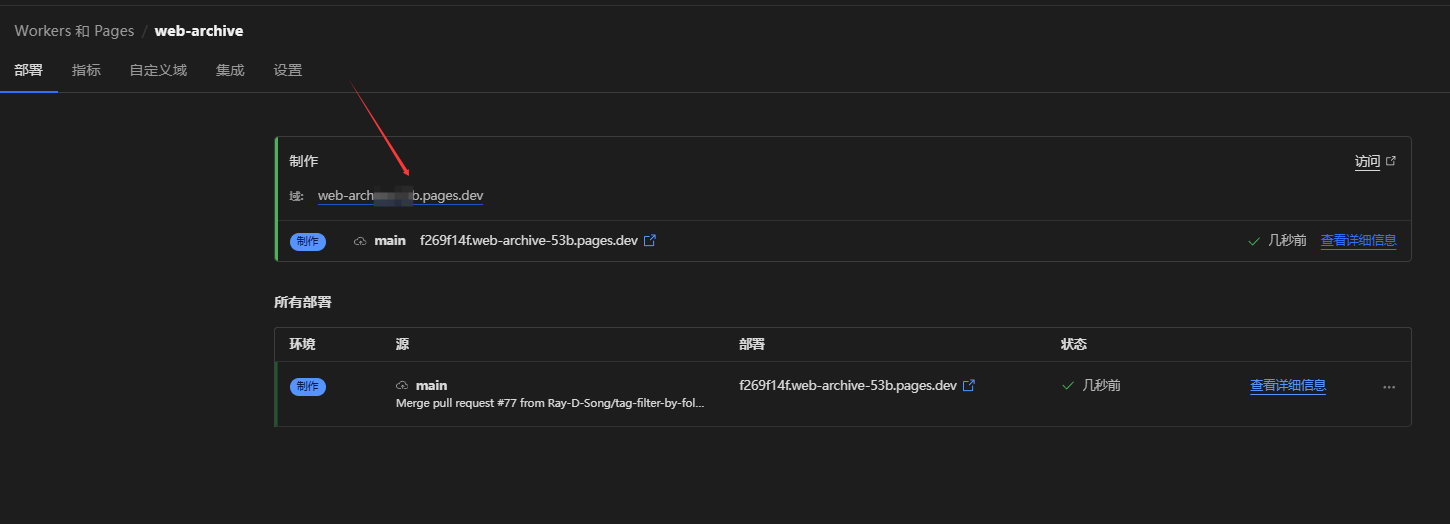Click the external-link icon beside 访问
This screenshot has width=1450, height=524.
pos(1391,161)
